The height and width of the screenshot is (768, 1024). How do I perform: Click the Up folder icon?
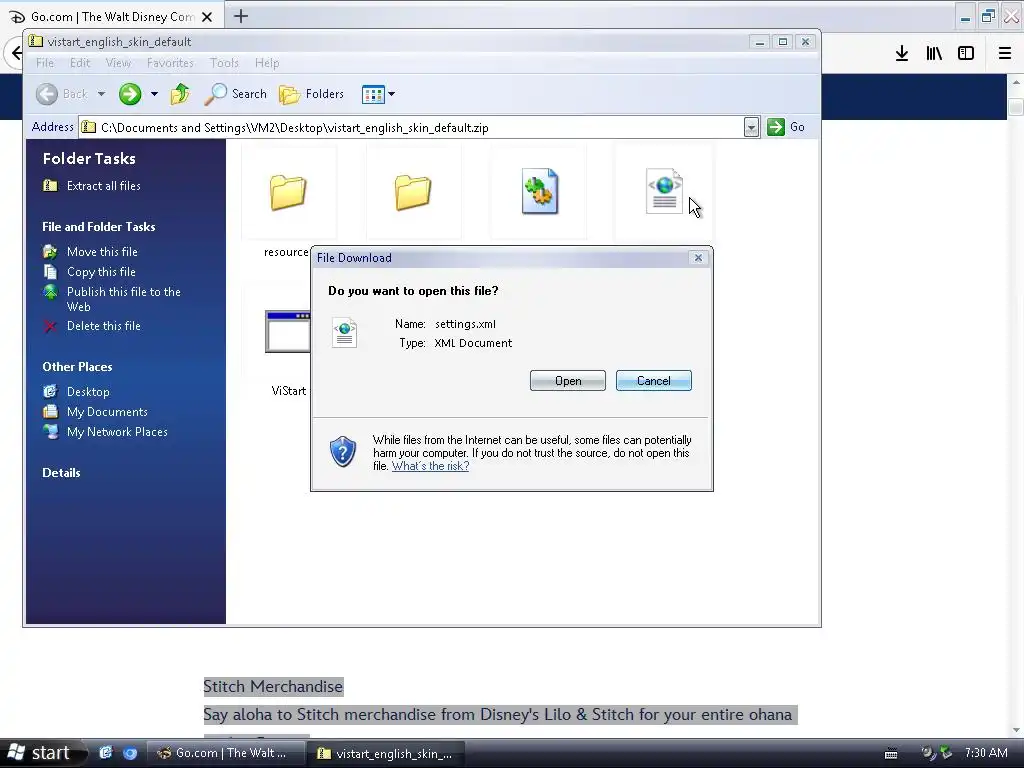click(180, 94)
